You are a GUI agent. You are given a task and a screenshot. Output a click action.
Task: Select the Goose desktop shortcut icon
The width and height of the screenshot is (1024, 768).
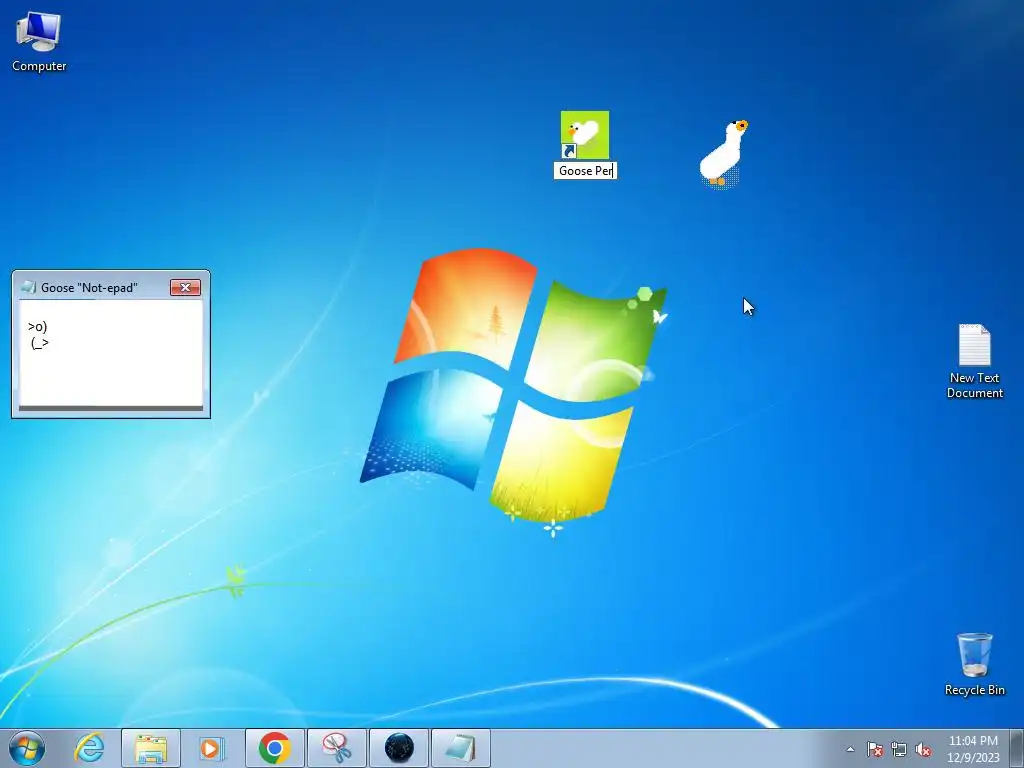point(584,135)
